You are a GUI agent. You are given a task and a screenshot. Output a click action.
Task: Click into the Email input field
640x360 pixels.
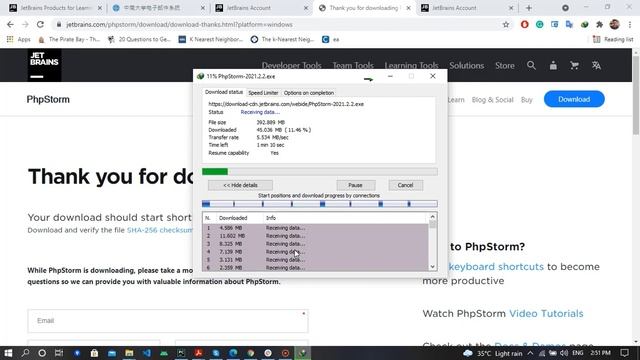[x=168, y=321]
